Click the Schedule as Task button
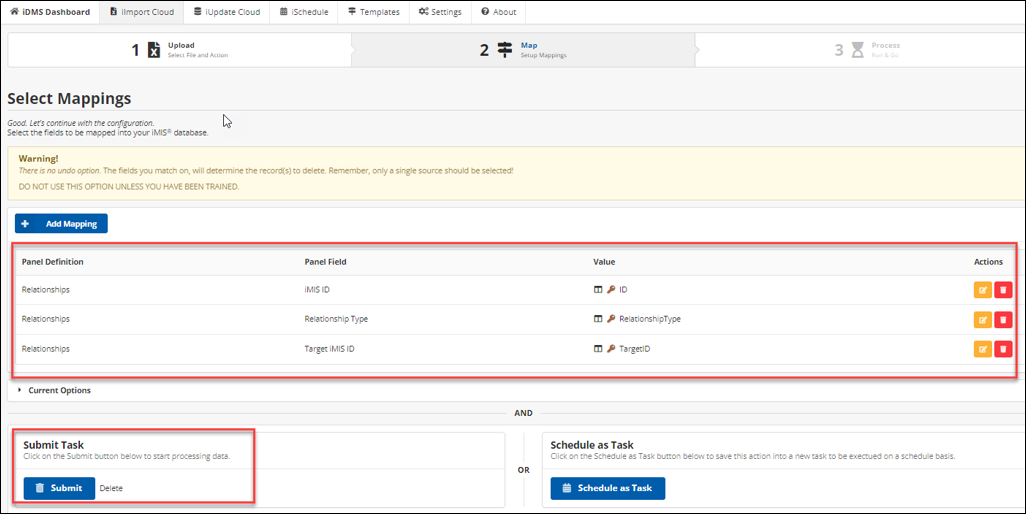 607,488
